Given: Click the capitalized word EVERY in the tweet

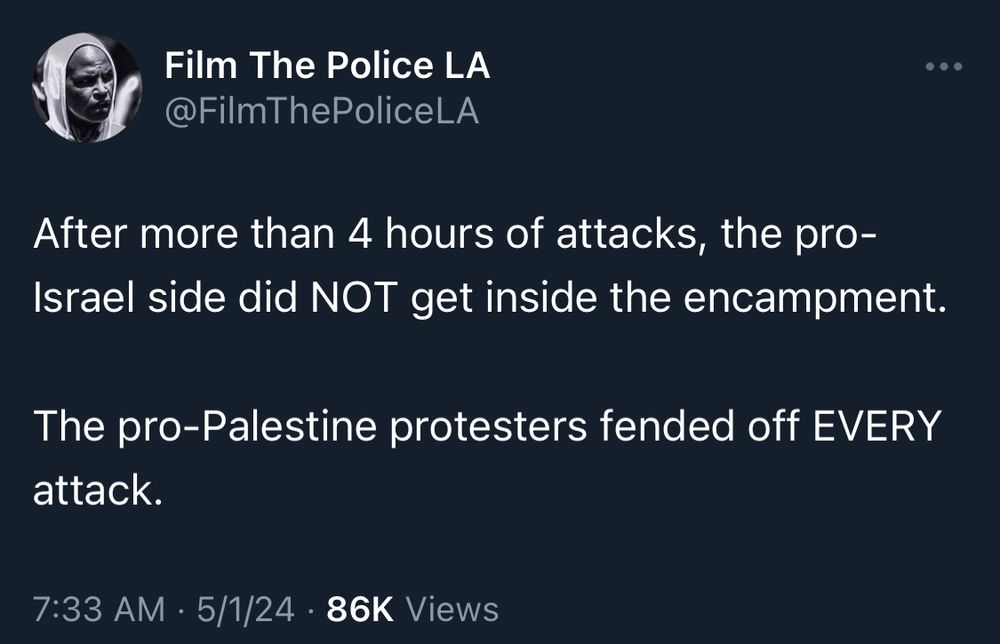Looking at the screenshot, I should [877, 426].
